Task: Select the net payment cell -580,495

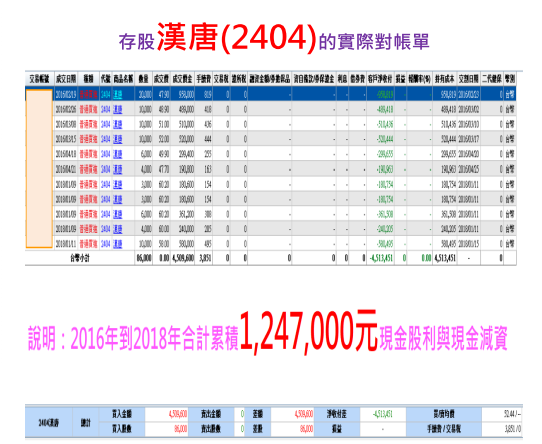Action: coord(385,244)
